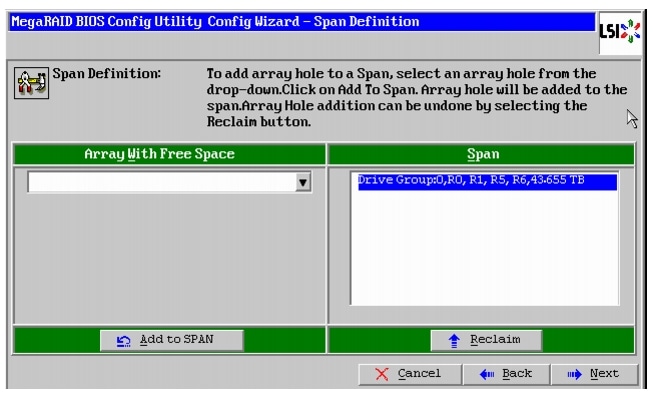This screenshot has height=397, width=653.
Task: Click the empty area of Span list box
Action: click(x=485, y=248)
